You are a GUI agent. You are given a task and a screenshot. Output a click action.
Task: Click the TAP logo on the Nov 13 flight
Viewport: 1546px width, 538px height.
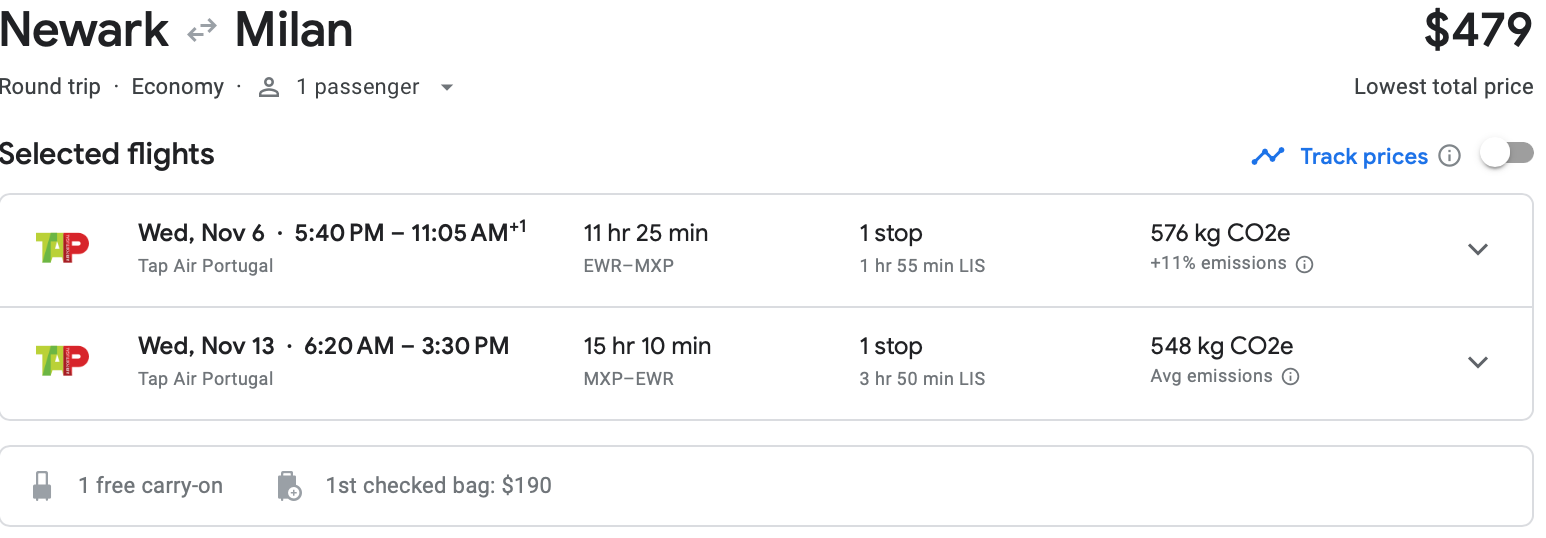[x=62, y=361]
